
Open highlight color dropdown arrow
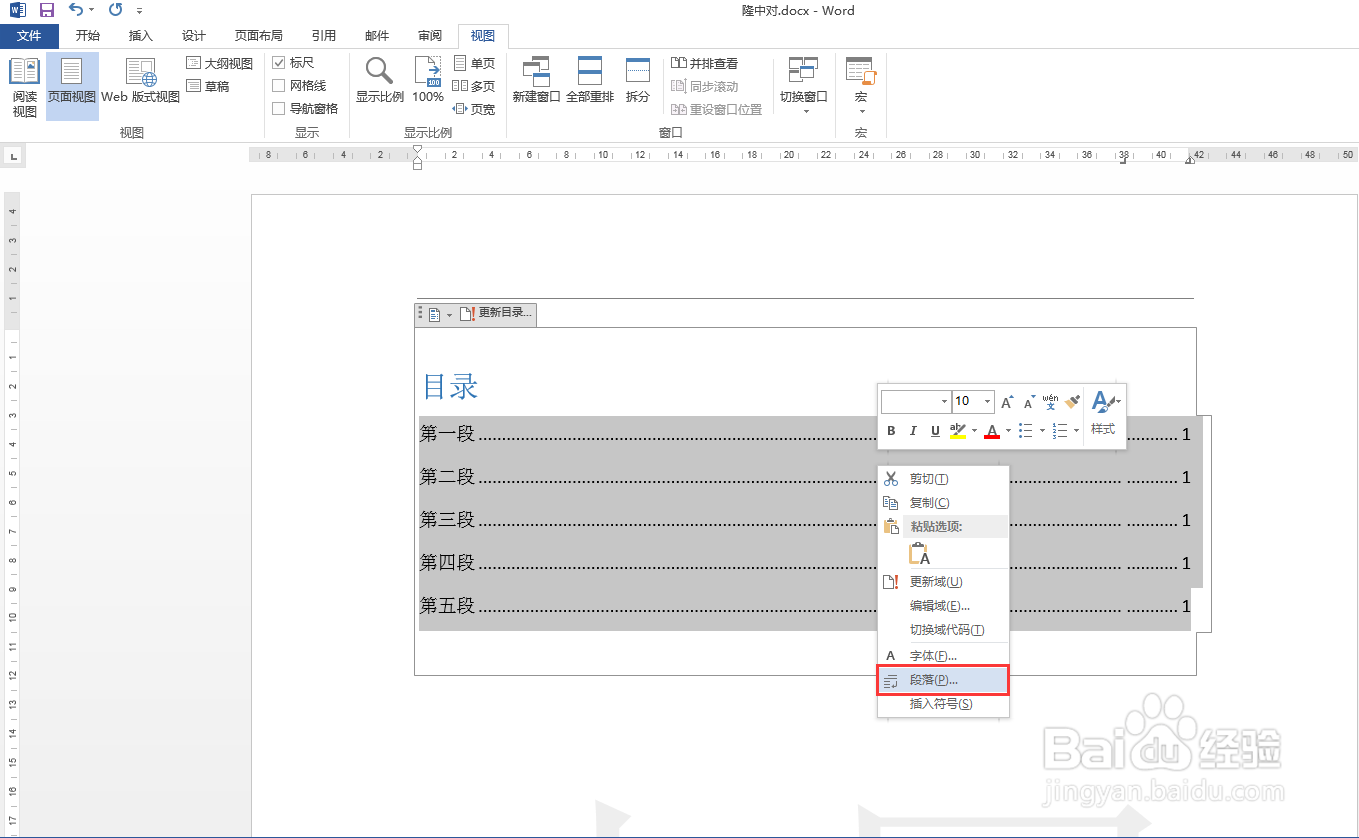click(974, 431)
